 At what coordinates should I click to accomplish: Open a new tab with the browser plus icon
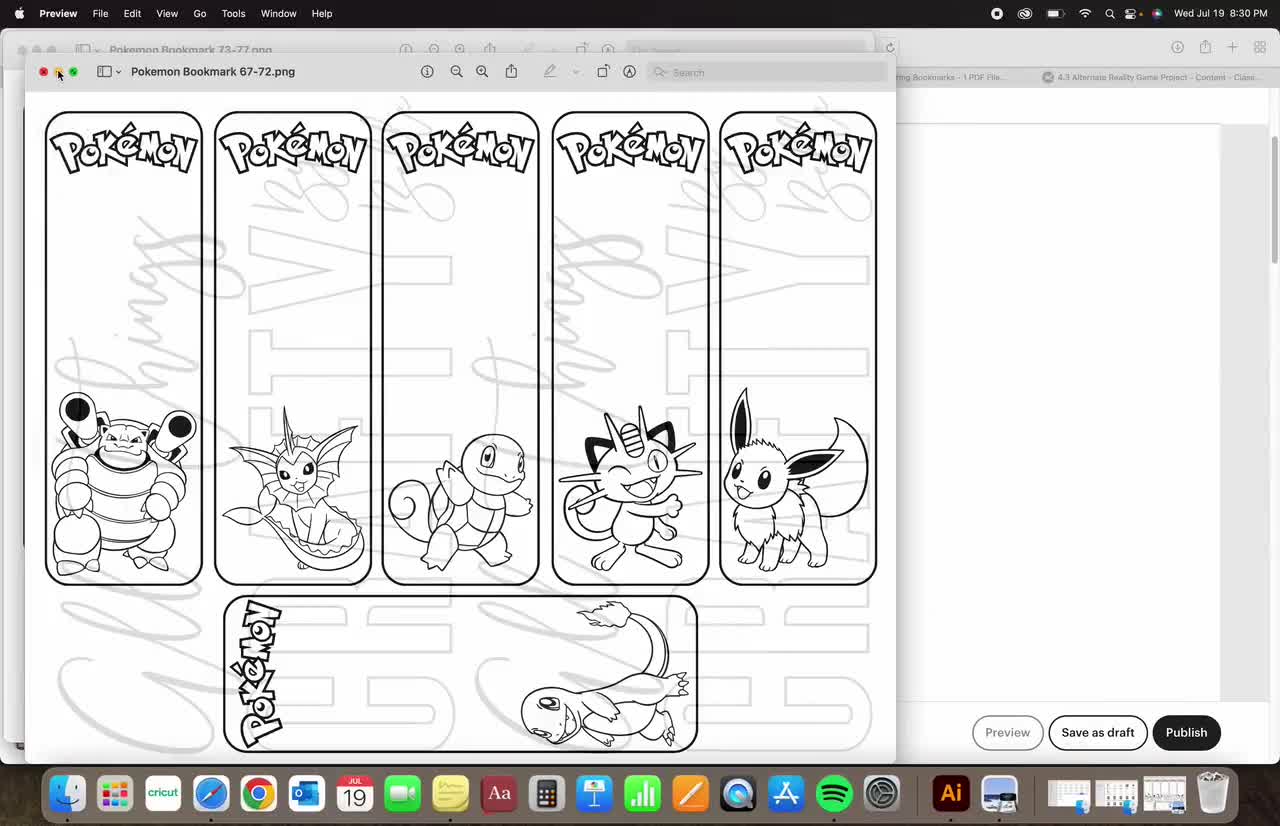click(1232, 47)
